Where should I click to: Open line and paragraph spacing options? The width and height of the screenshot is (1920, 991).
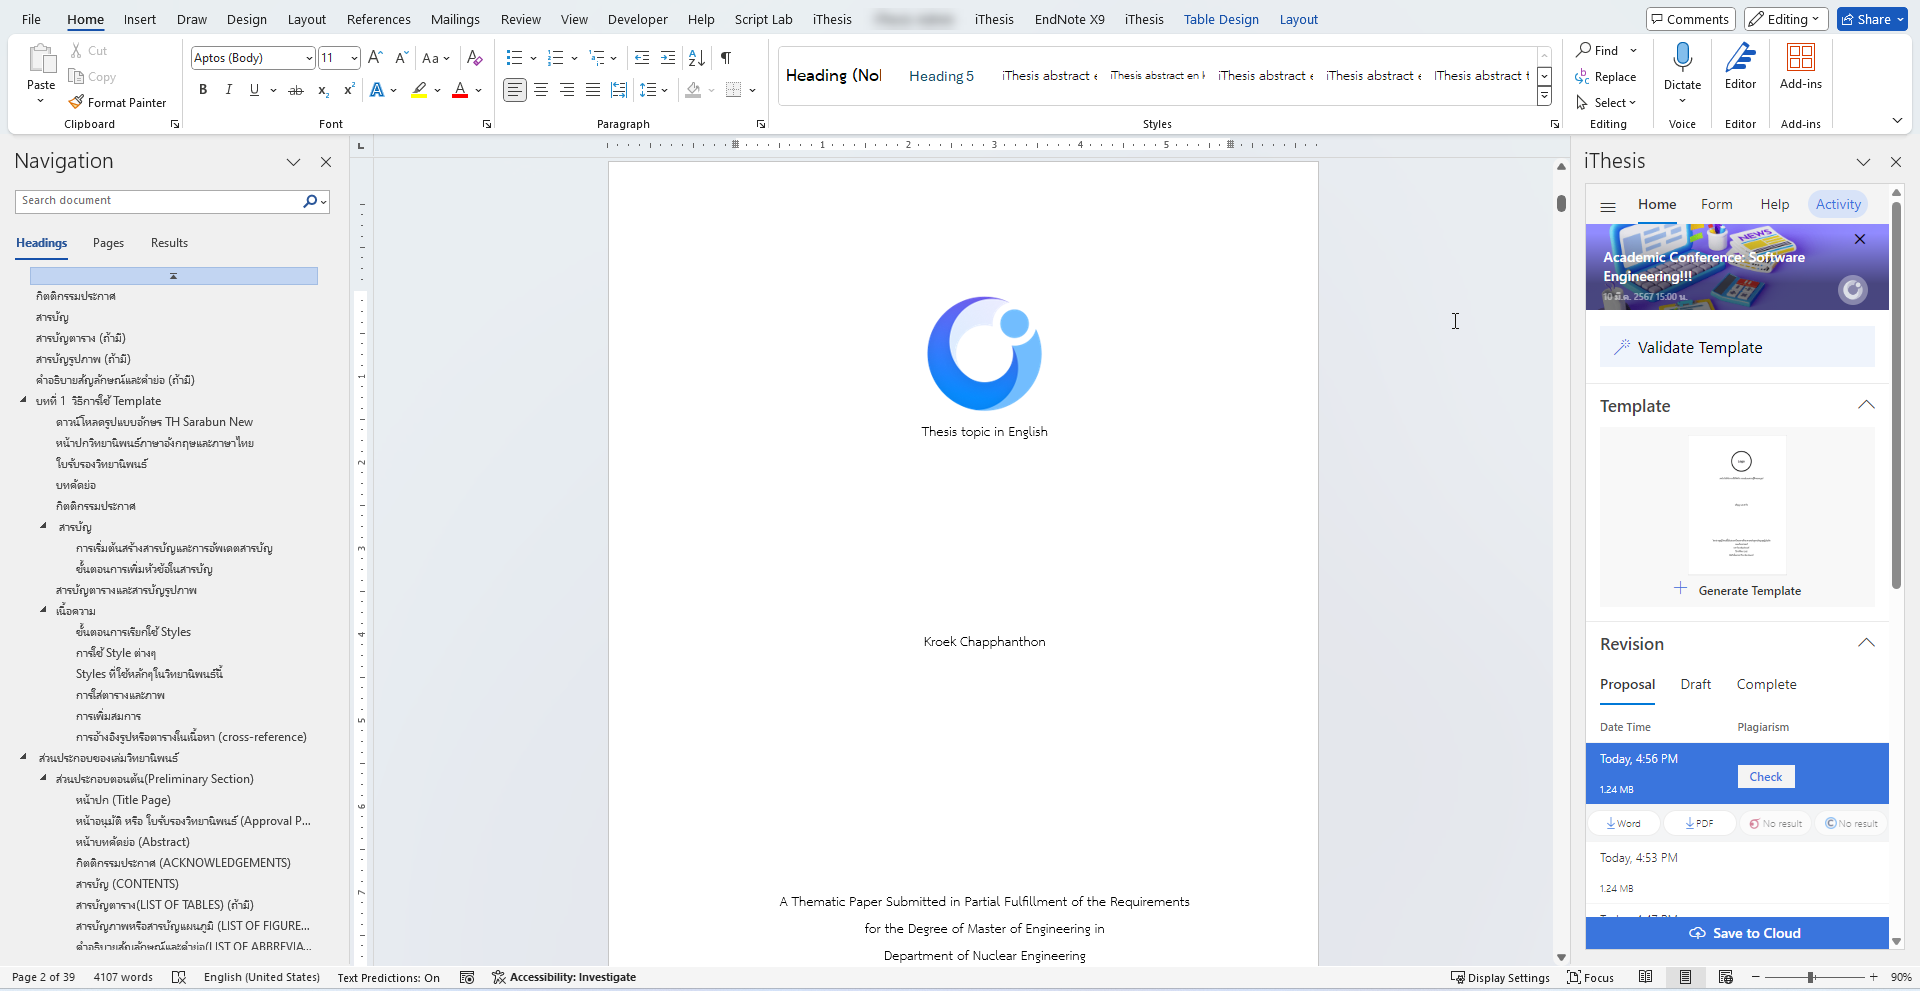point(653,90)
